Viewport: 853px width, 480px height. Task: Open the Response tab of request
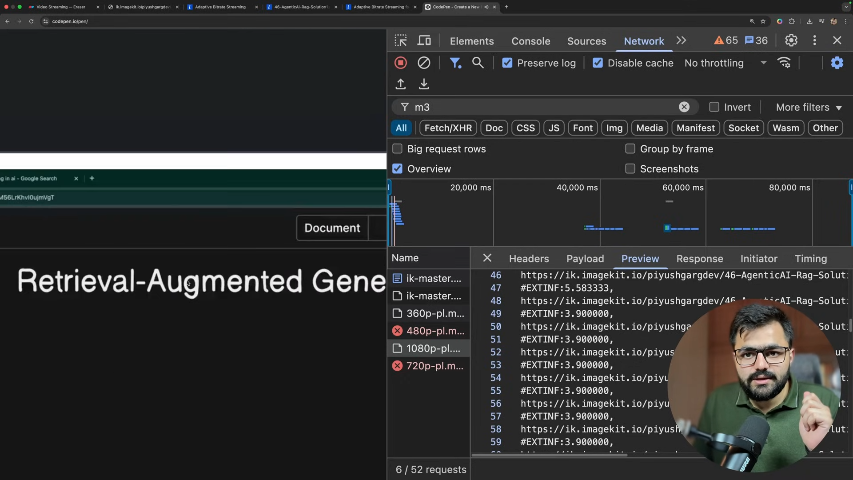[699, 258]
